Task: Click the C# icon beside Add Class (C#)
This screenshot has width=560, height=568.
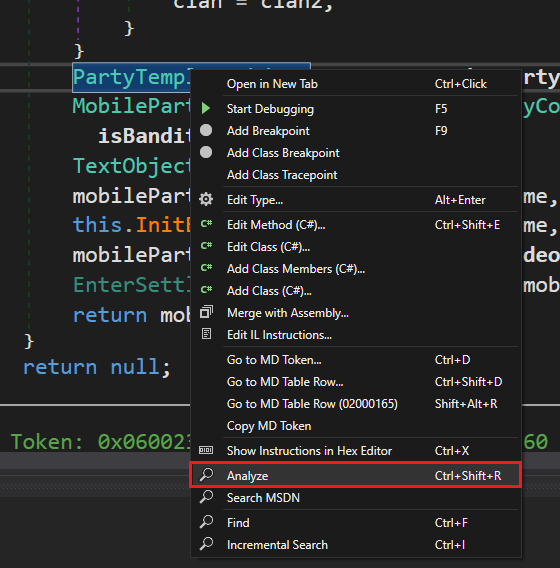Action: [206, 289]
